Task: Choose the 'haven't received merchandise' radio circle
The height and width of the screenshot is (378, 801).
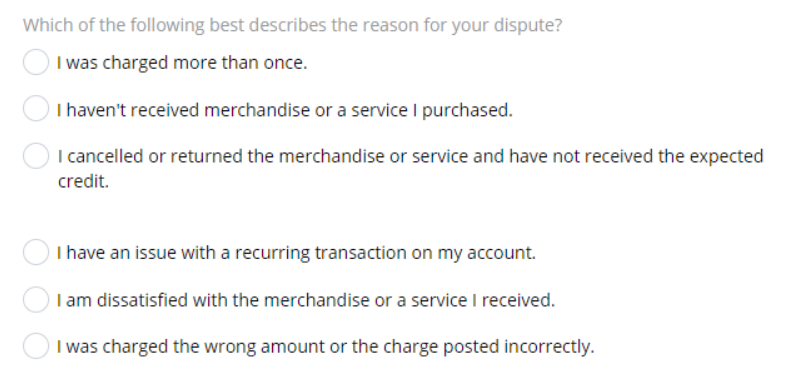Action: pos(36,108)
